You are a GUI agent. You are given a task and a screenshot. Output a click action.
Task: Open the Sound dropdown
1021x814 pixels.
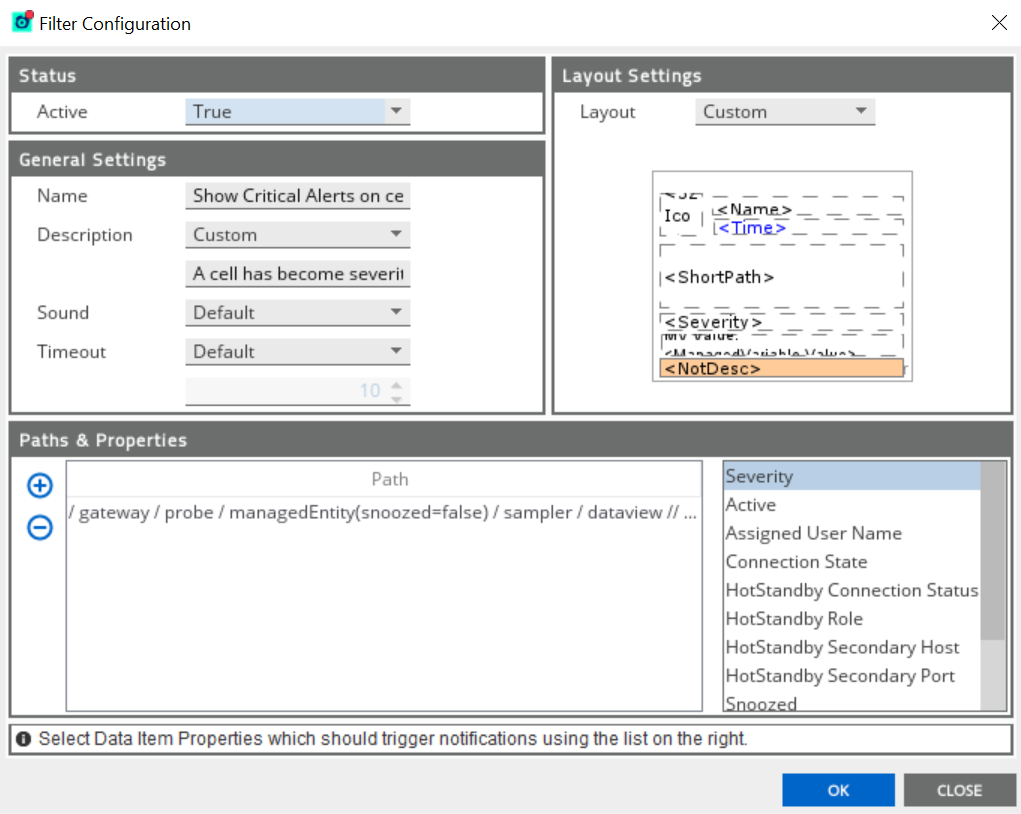tap(297, 313)
